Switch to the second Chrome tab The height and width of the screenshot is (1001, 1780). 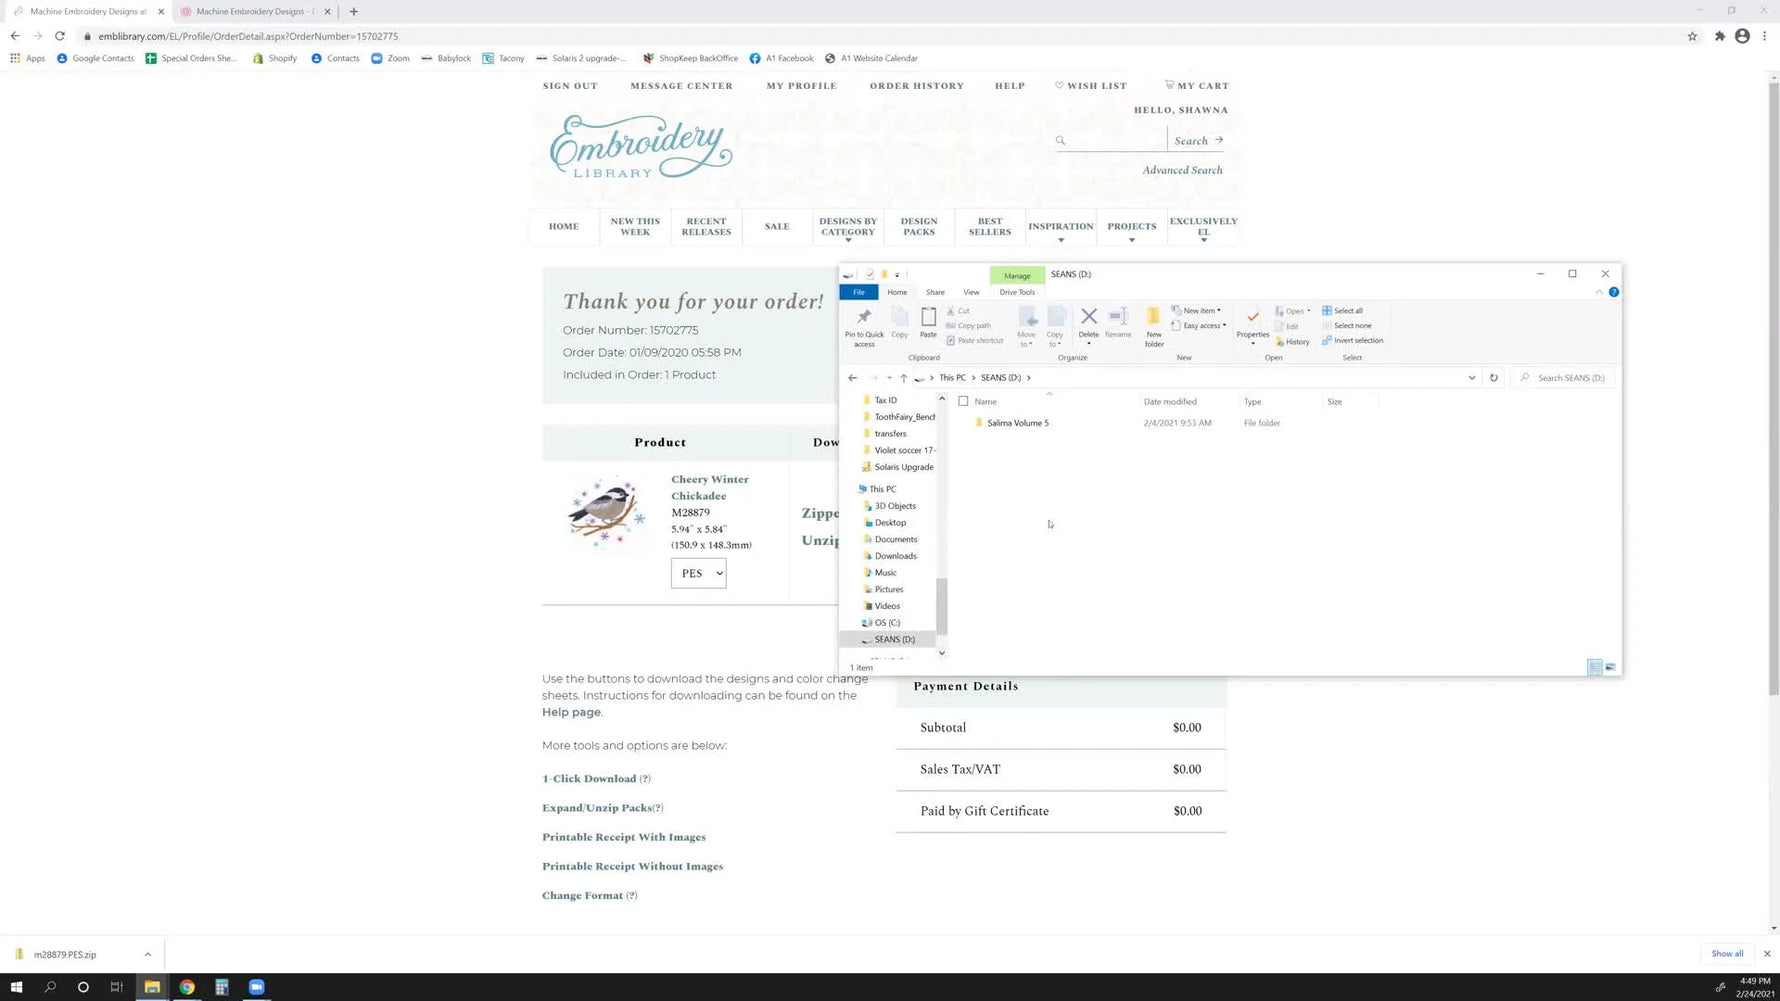(254, 12)
